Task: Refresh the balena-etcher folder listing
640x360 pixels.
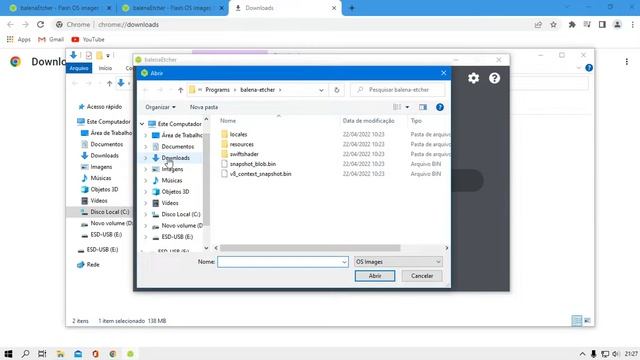Action: [x=337, y=90]
